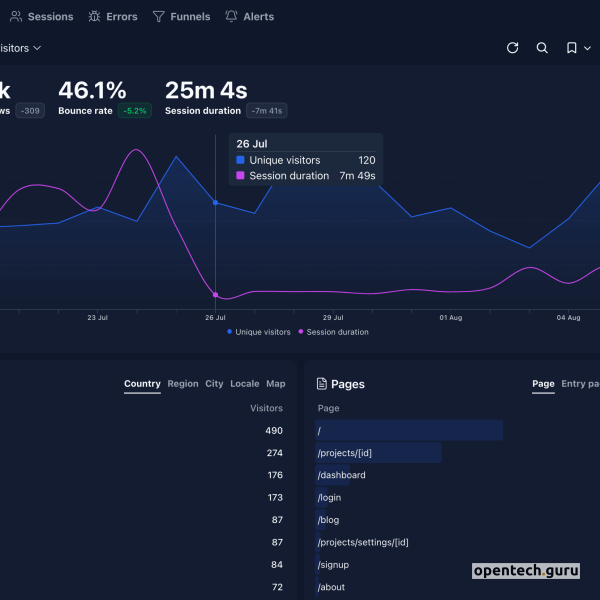Click the 26 Jul data point on chart
The height and width of the screenshot is (600, 600).
coord(215,202)
